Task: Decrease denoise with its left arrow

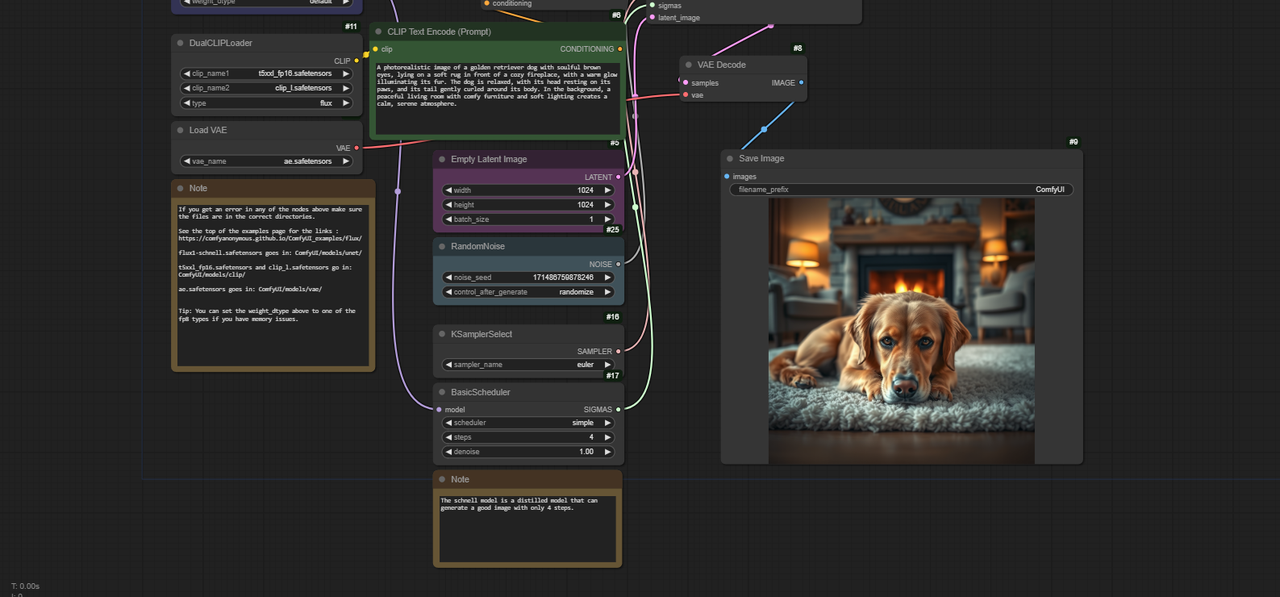Action: (x=449, y=452)
